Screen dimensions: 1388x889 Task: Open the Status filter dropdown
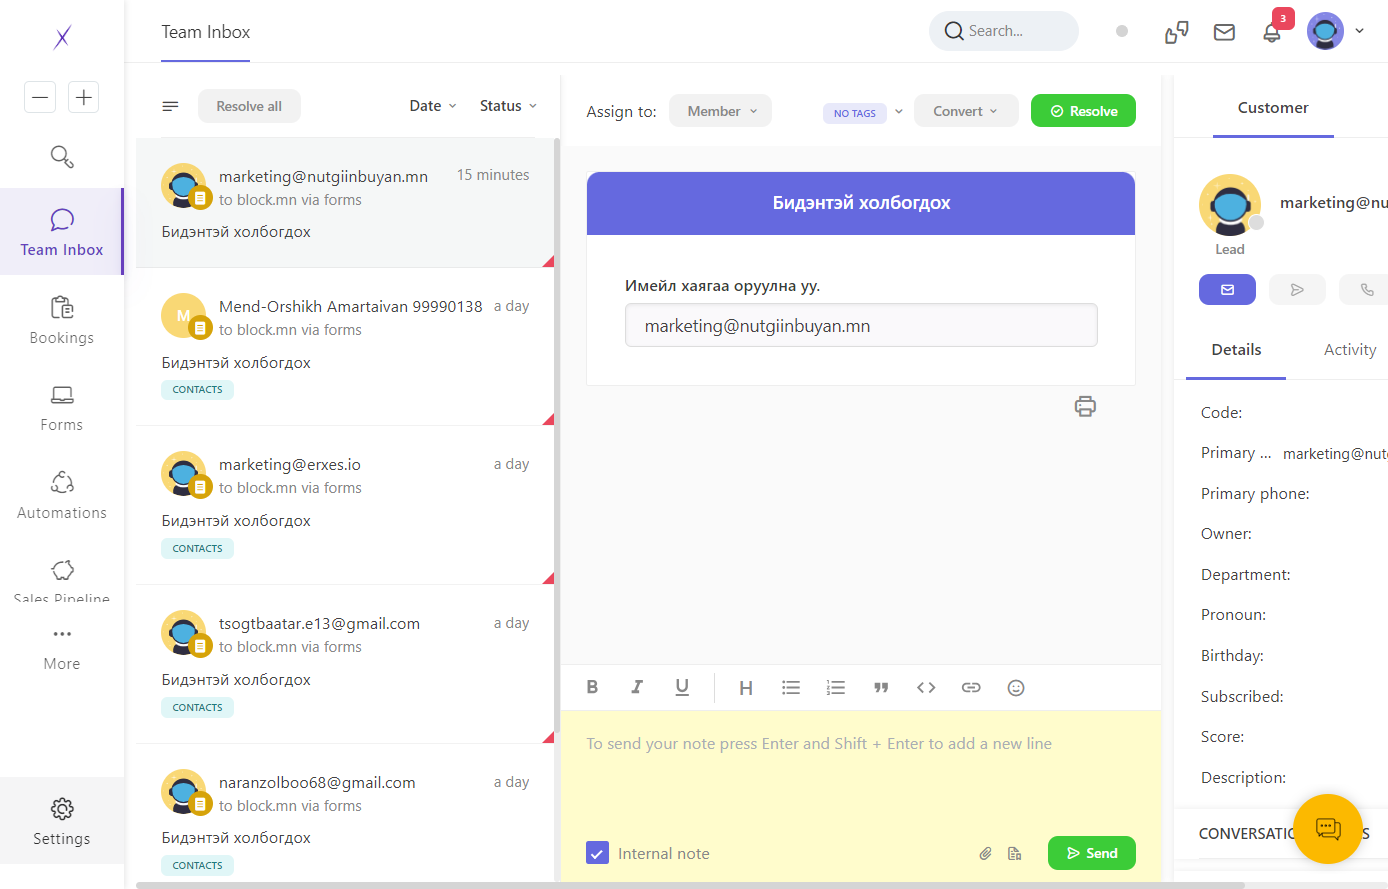(x=508, y=106)
